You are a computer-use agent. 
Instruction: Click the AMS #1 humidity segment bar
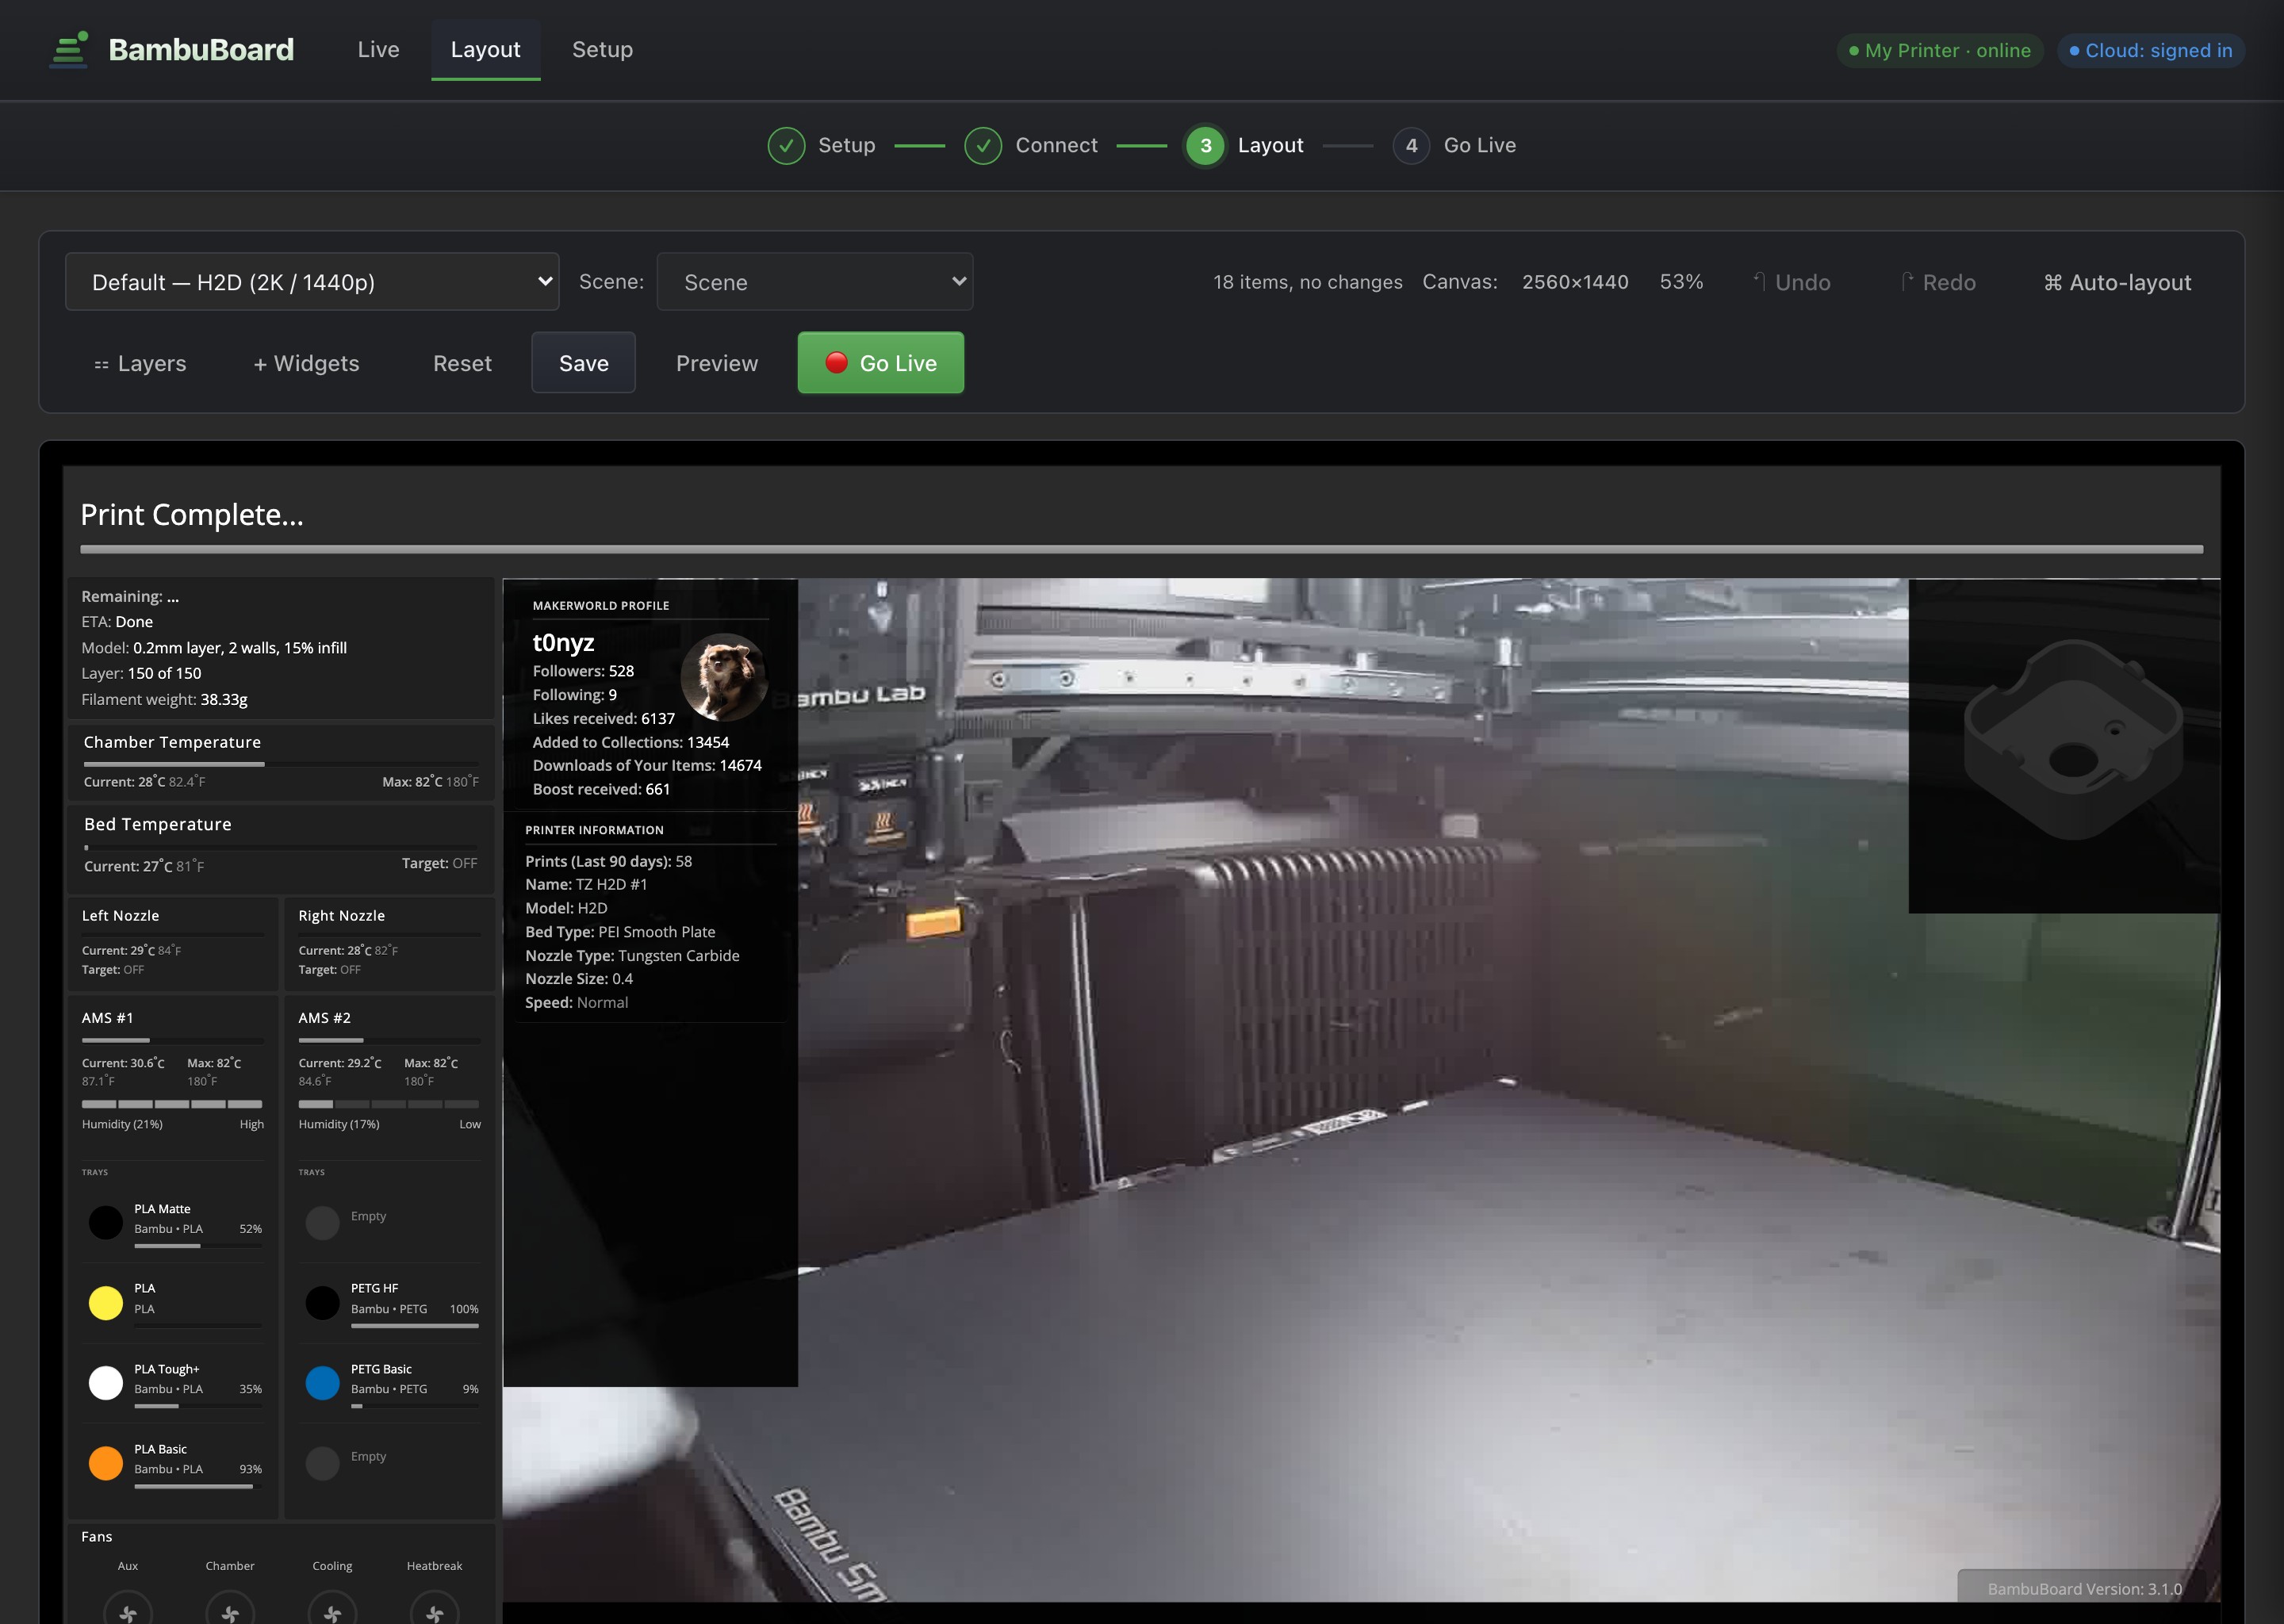pos(172,1104)
